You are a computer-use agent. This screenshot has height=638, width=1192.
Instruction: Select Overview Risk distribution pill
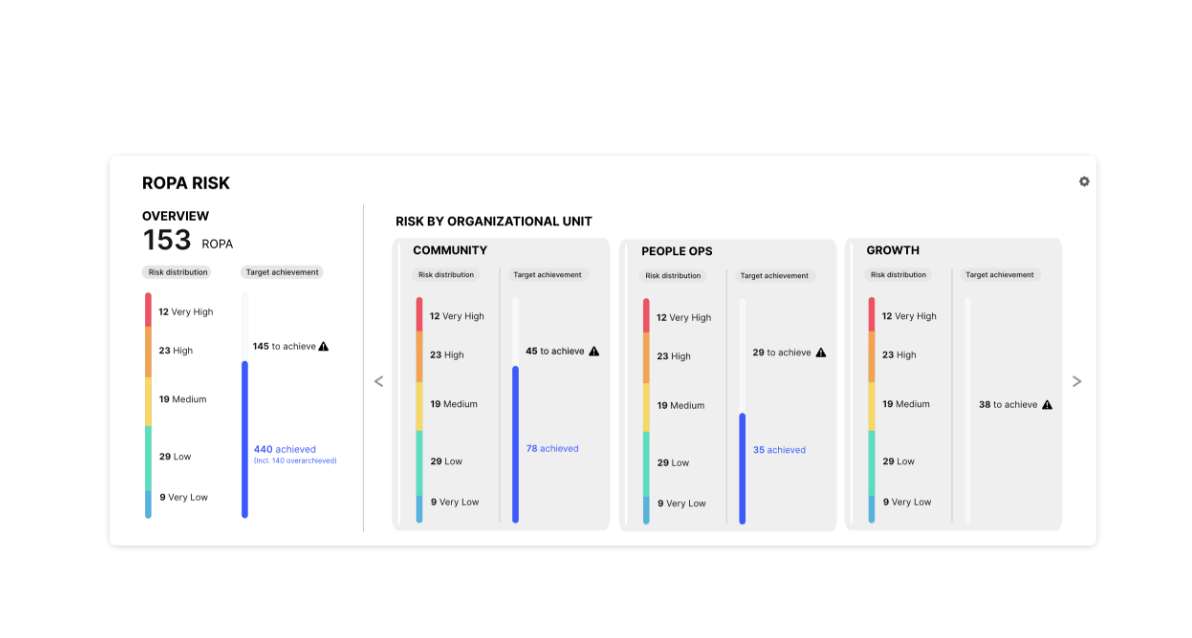click(x=178, y=272)
